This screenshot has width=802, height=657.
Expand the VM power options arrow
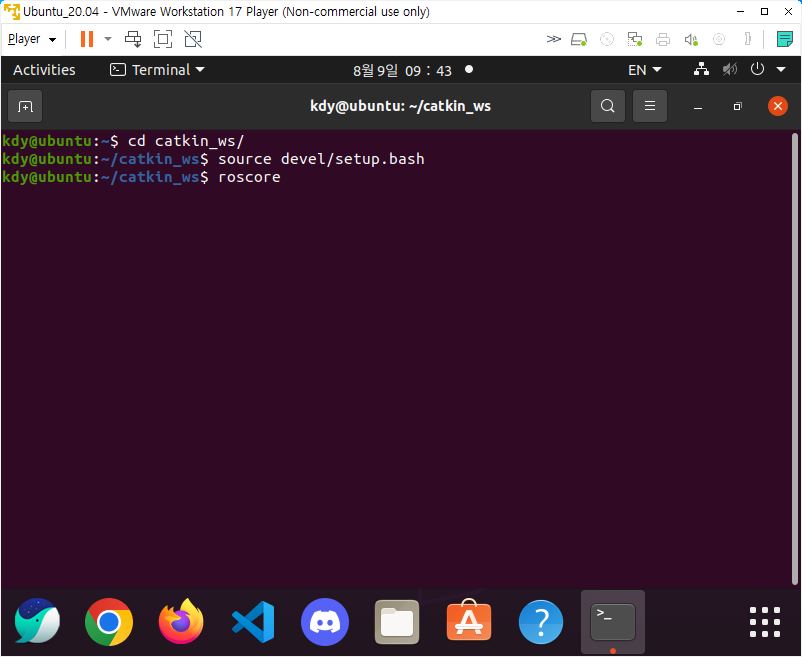click(107, 39)
